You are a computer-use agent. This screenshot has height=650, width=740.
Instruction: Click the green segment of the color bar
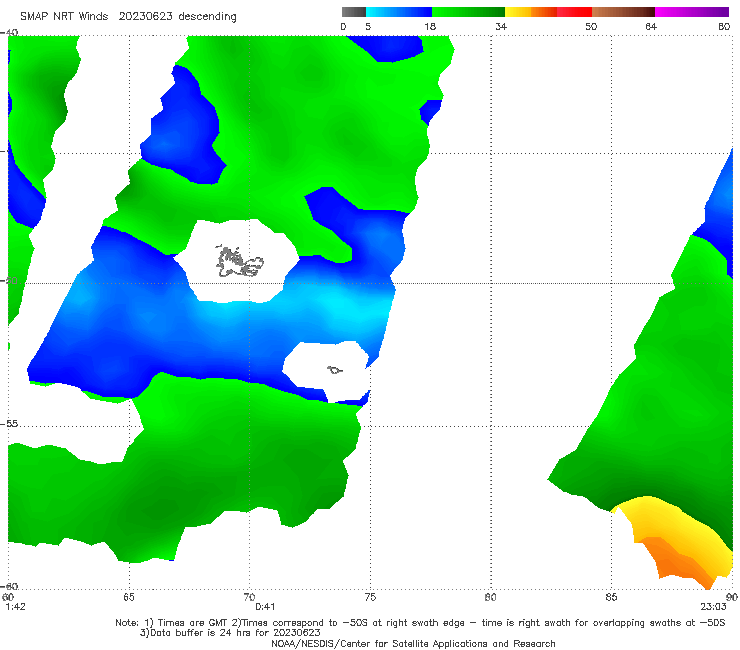point(468,12)
